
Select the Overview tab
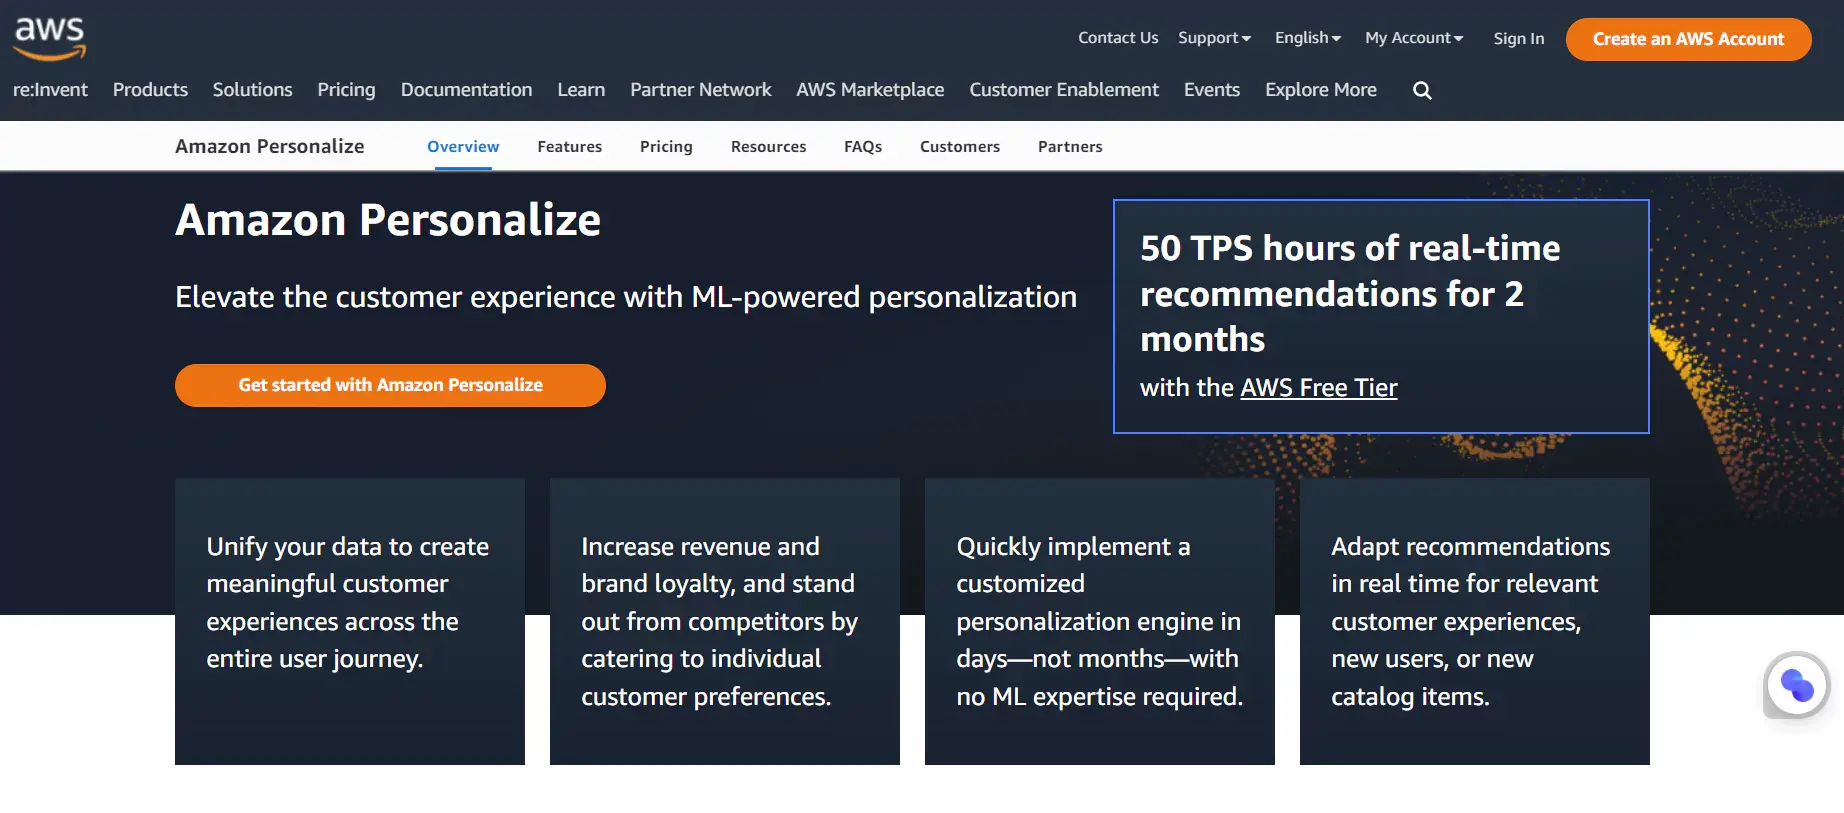tap(463, 147)
